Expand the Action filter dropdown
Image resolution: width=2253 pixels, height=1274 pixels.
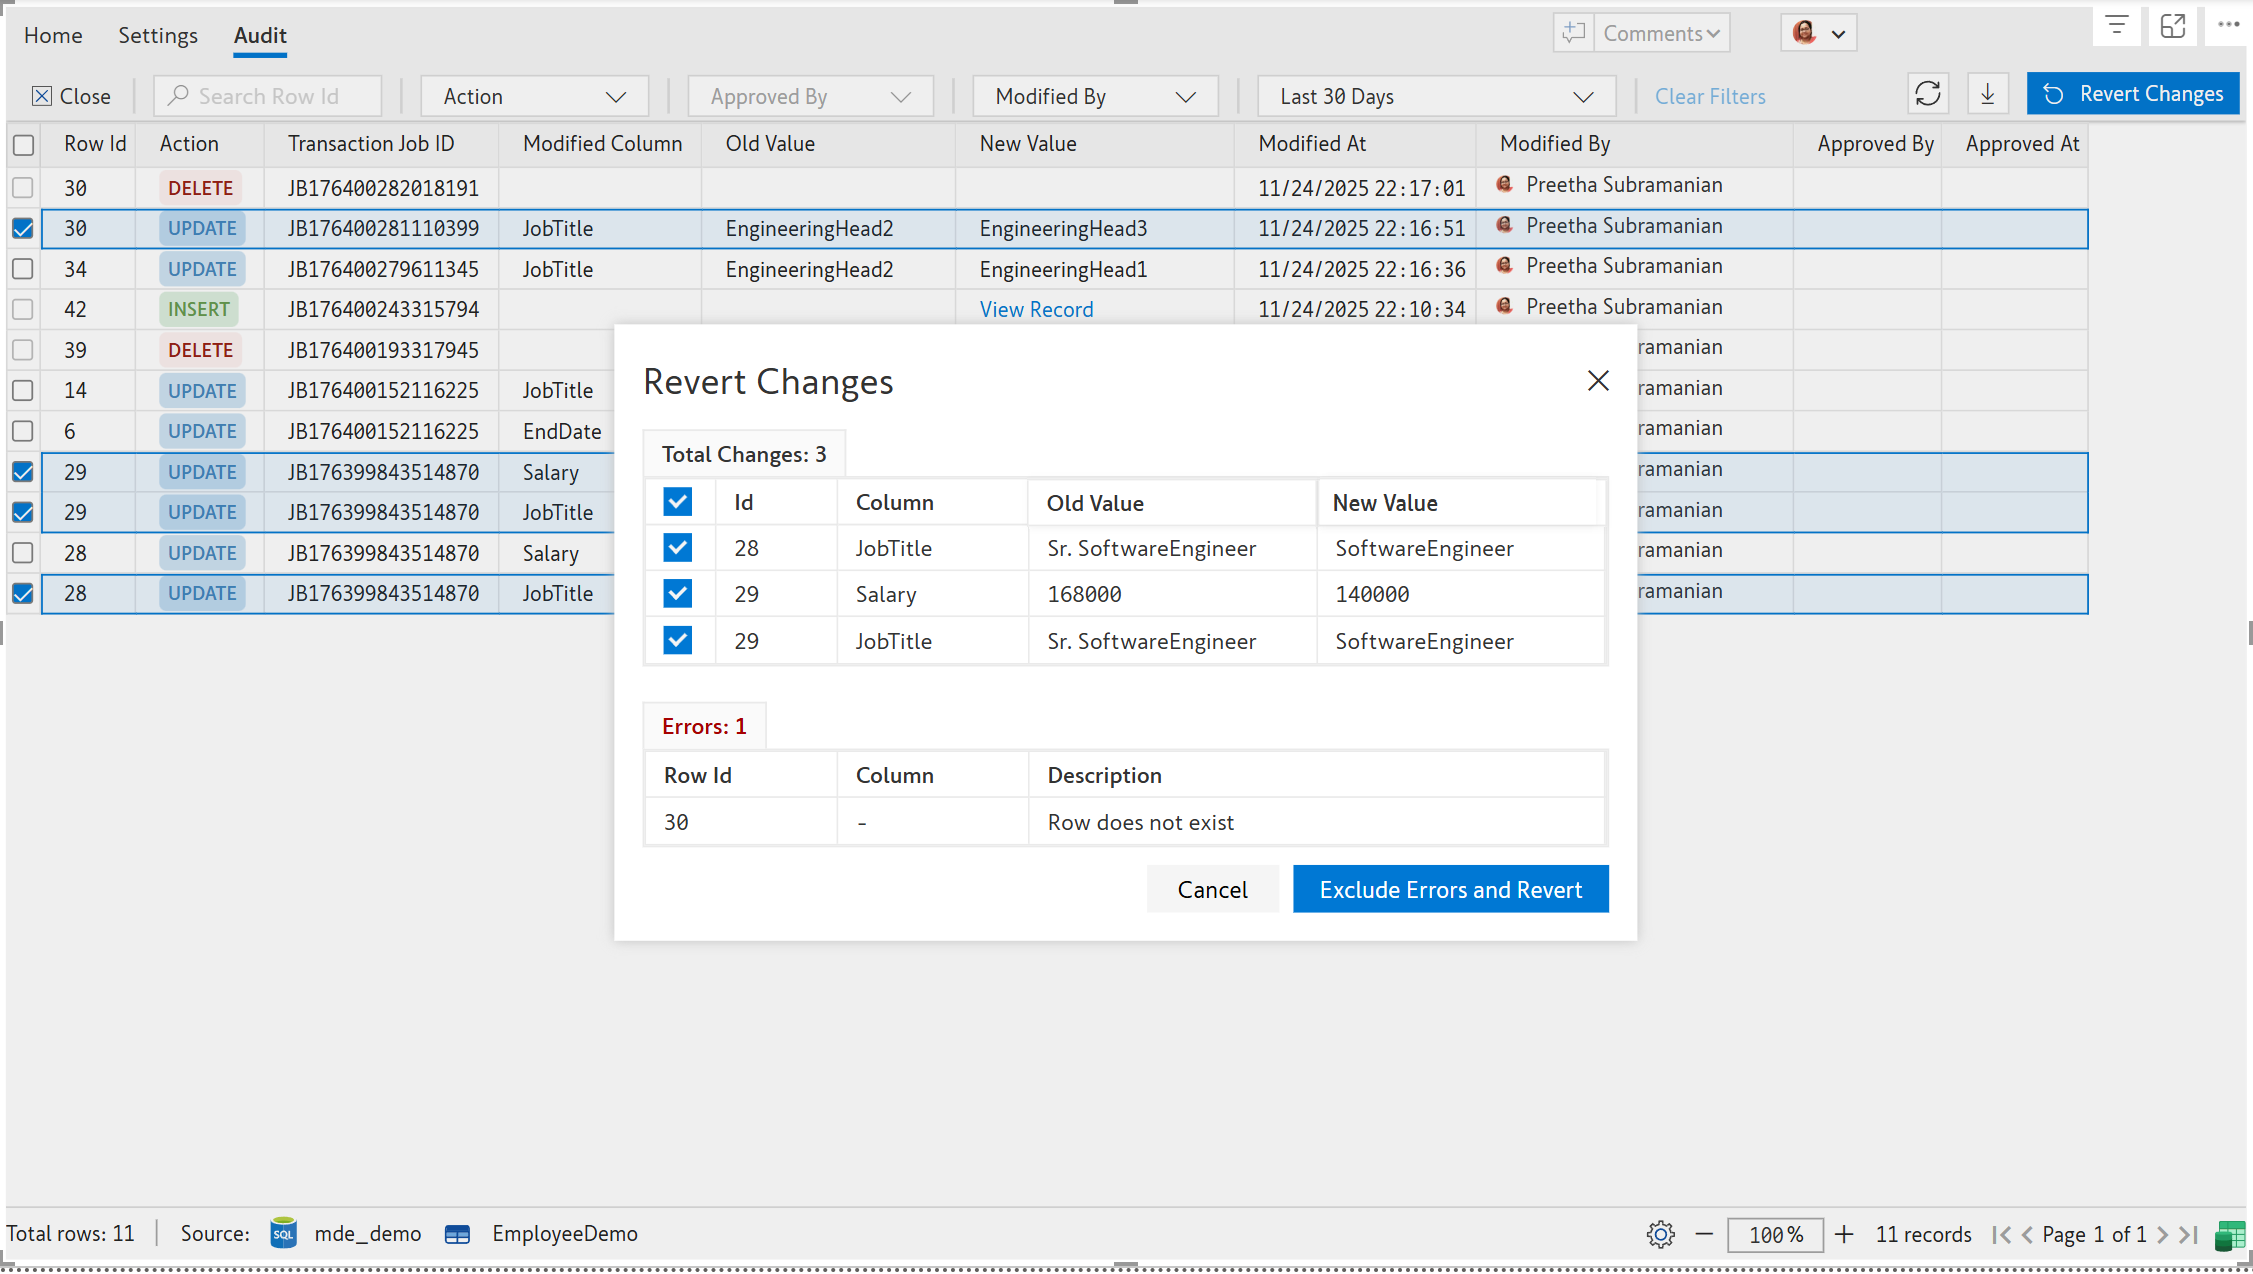(534, 97)
